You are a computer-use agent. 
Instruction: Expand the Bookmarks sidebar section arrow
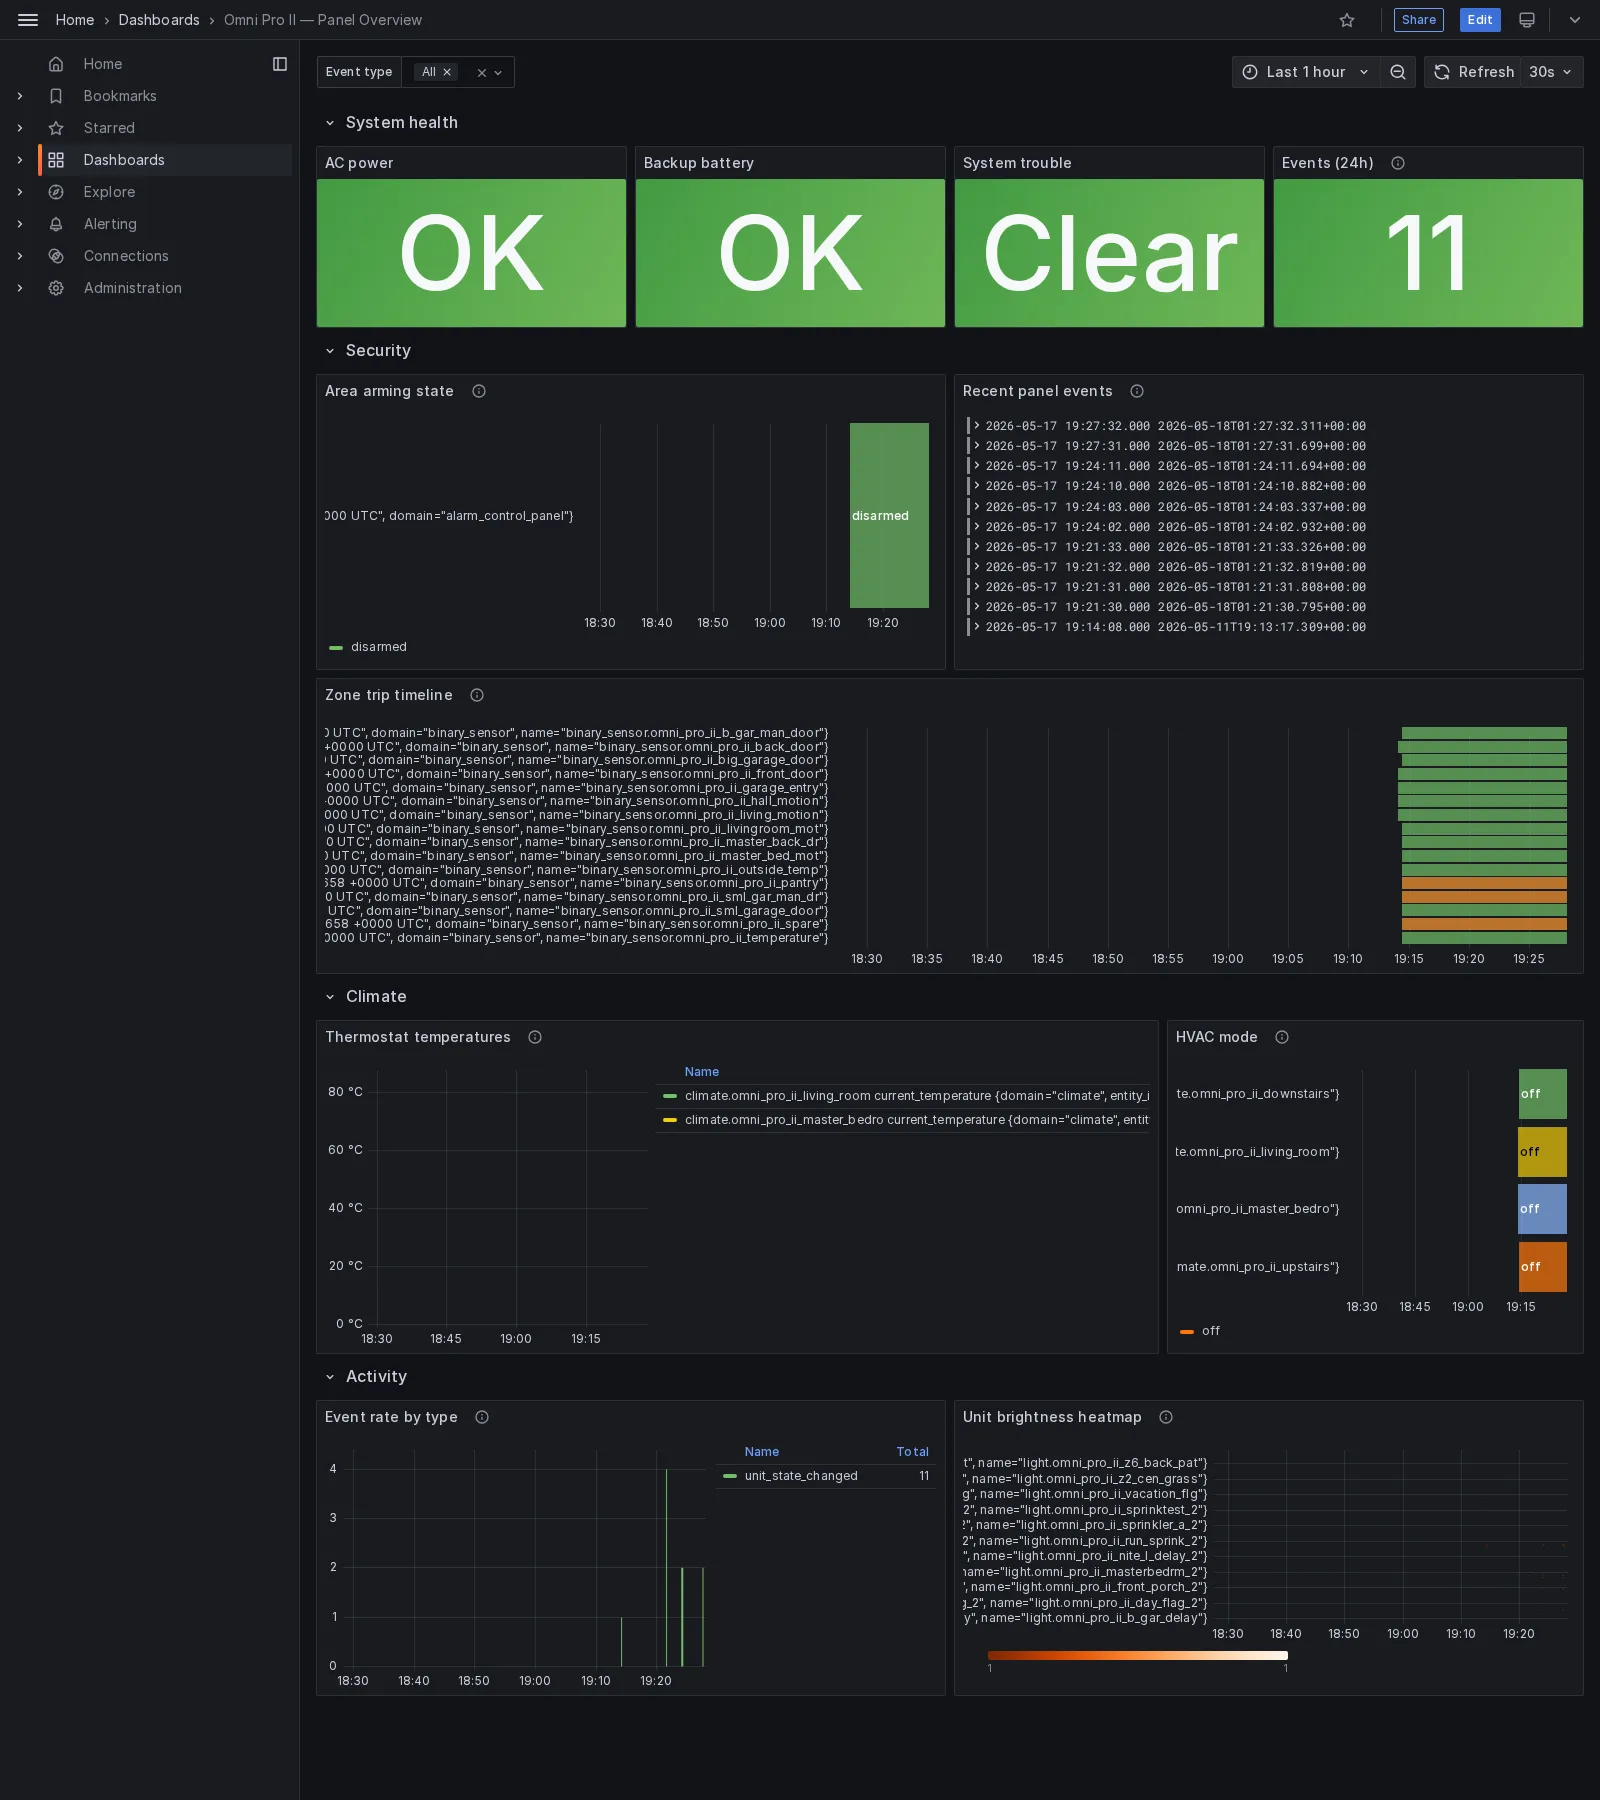click(20, 96)
